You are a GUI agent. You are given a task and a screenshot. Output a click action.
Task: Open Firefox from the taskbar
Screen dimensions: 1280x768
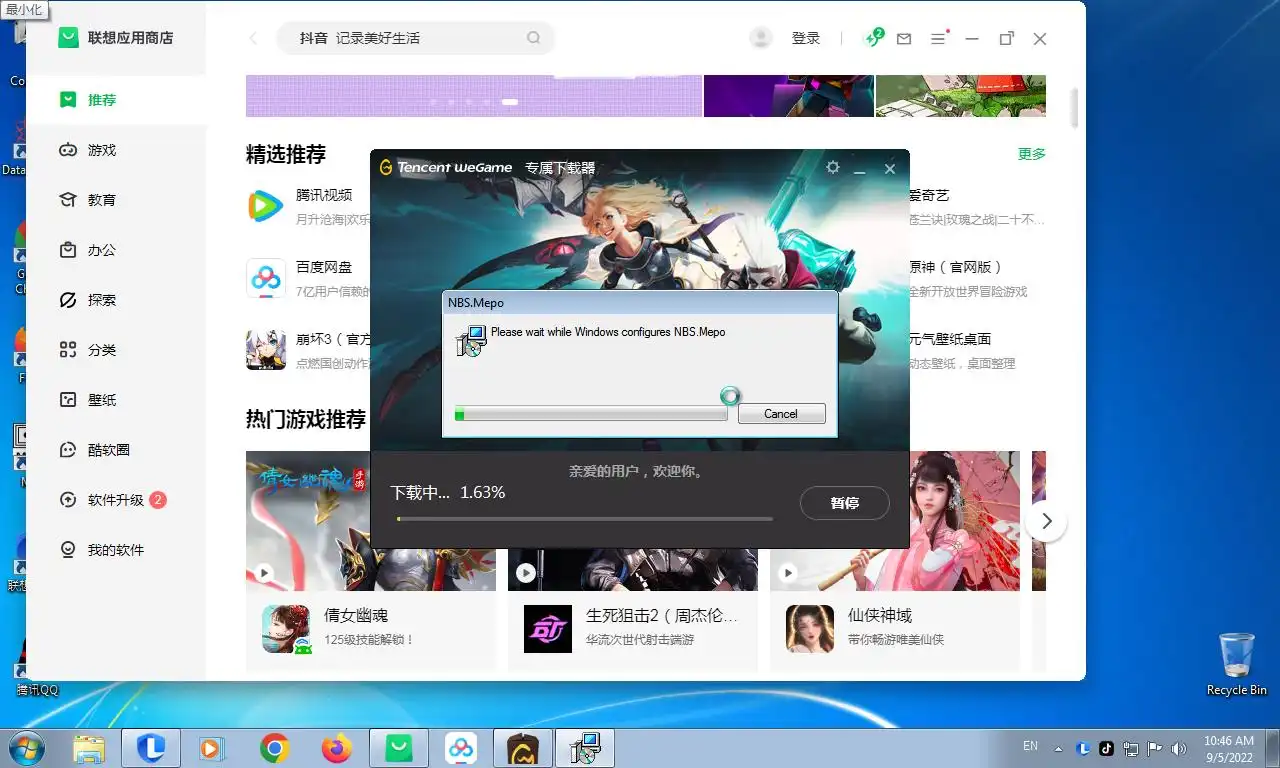(x=337, y=748)
